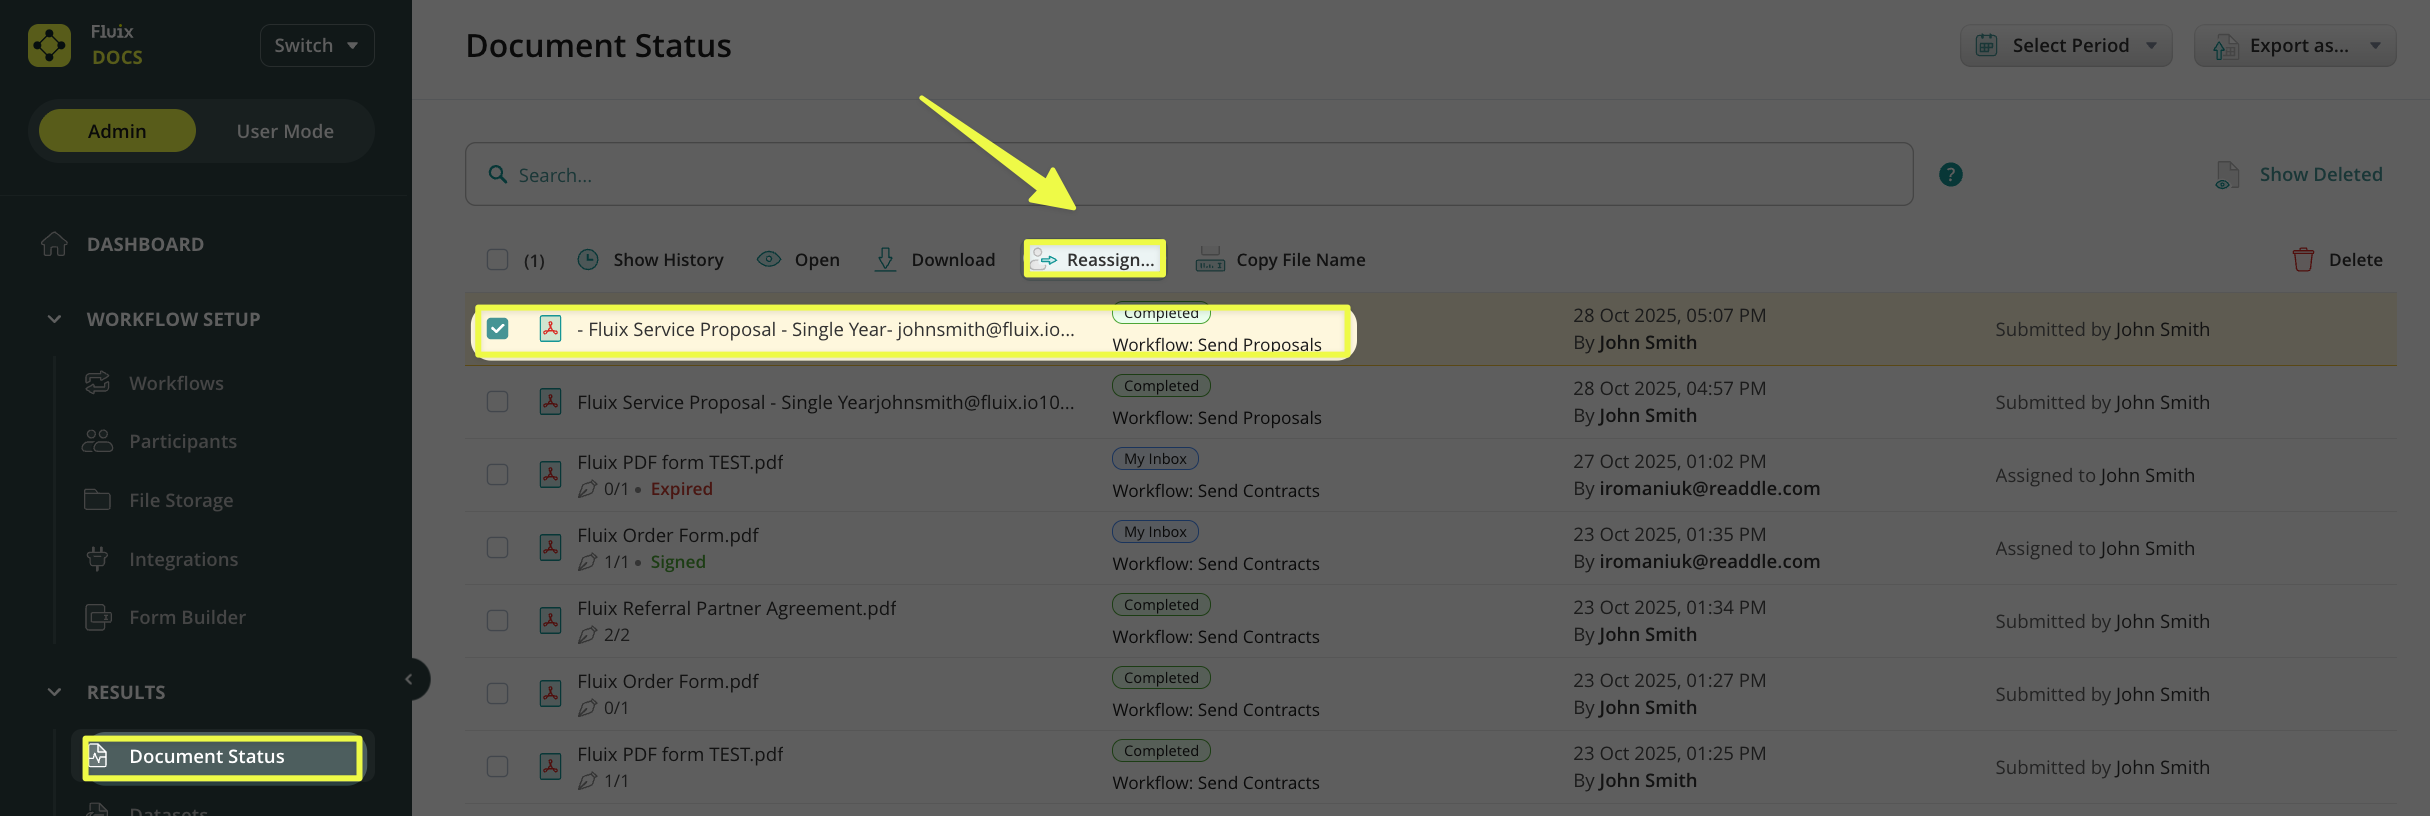
Task: Collapse the sidebar with the arrow handle
Action: (x=409, y=680)
